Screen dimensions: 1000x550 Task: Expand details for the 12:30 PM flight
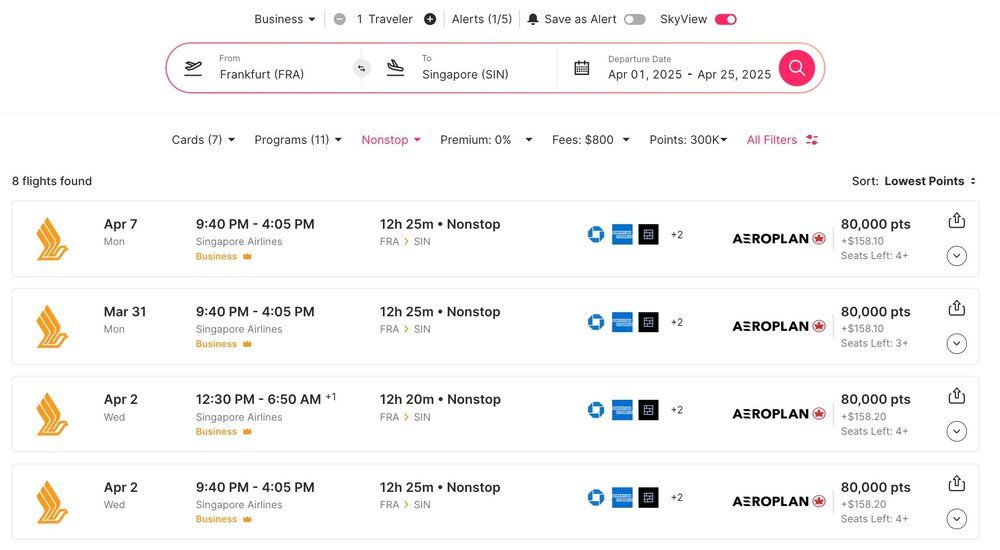pyautogui.click(x=956, y=431)
